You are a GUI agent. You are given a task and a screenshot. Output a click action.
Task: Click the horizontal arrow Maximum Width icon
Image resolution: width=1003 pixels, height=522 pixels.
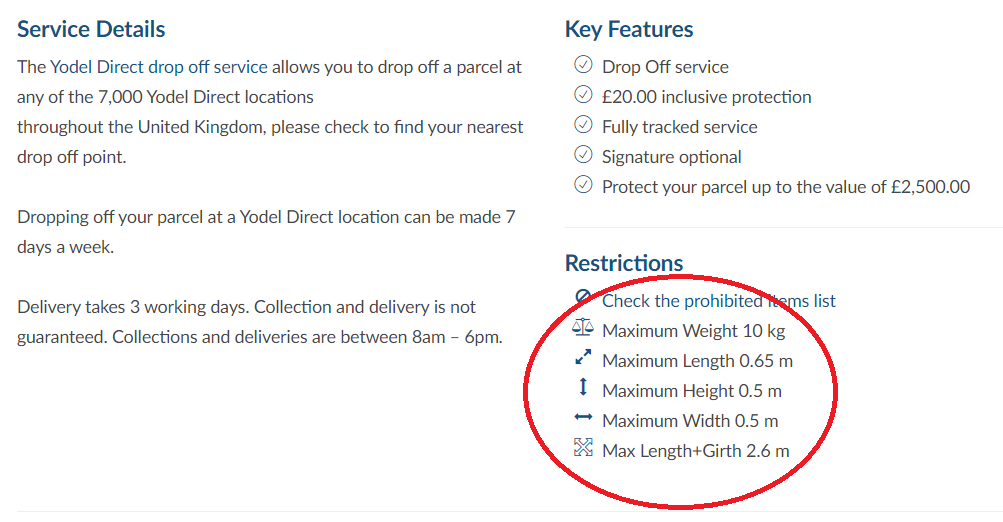tap(583, 417)
